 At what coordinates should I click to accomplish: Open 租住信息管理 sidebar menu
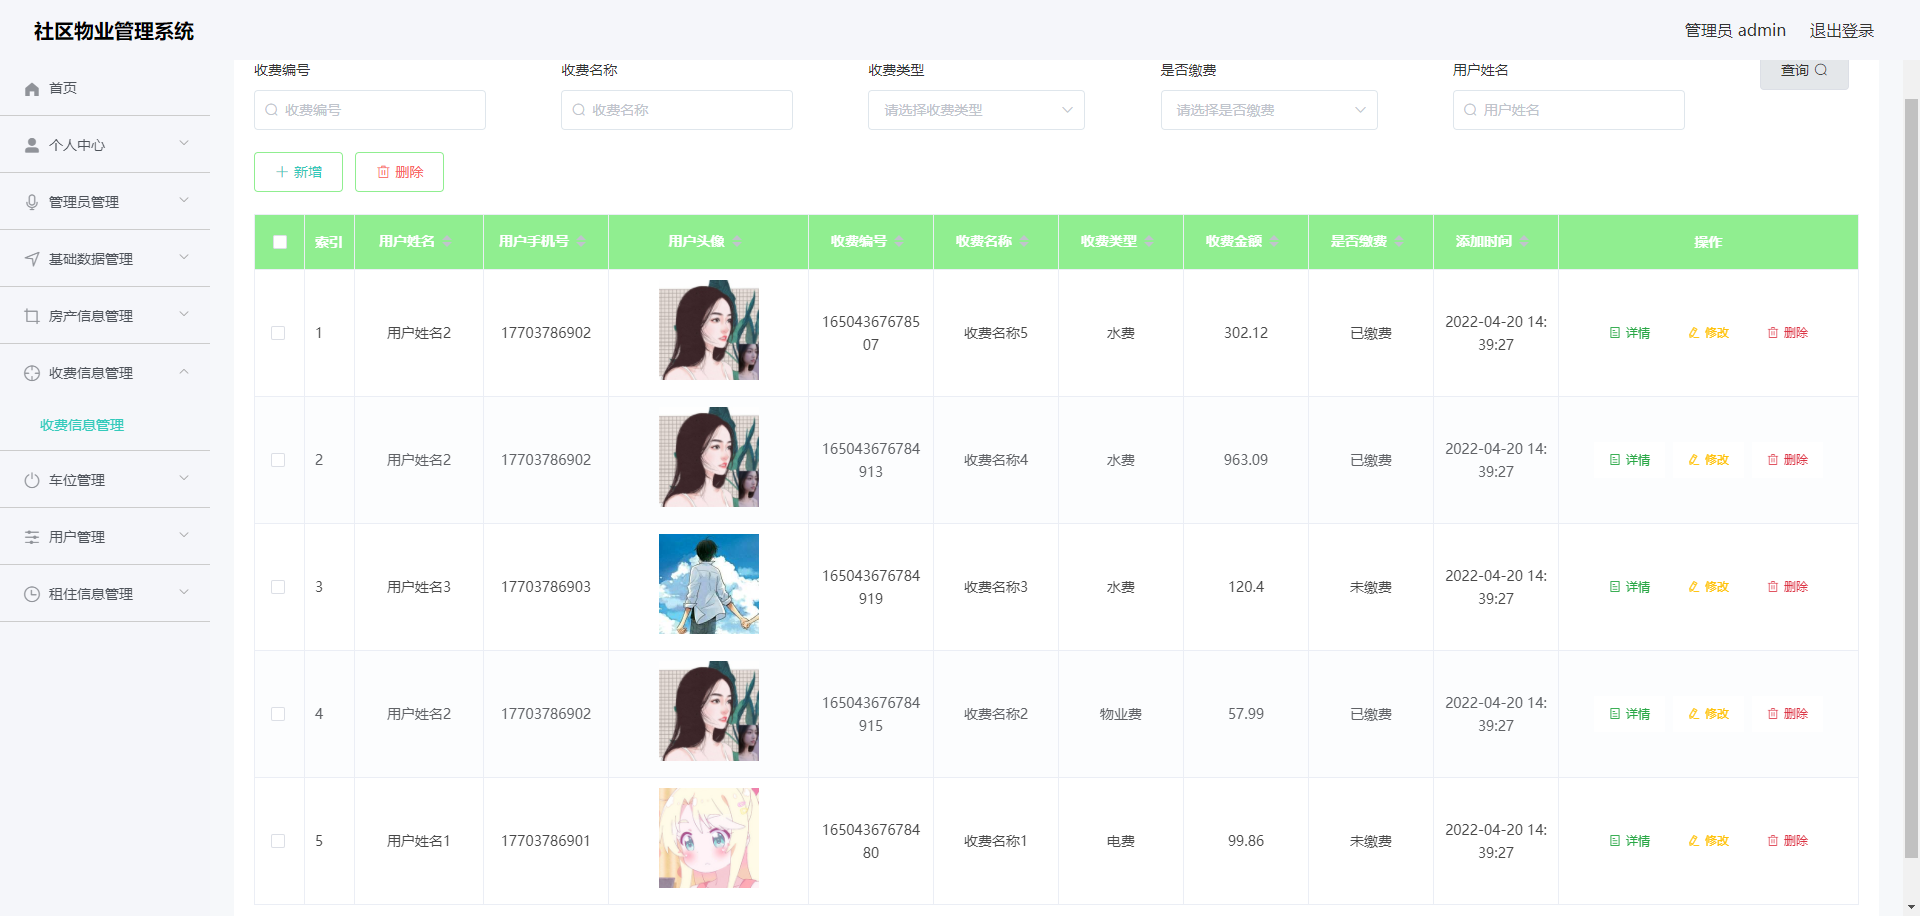(105, 594)
